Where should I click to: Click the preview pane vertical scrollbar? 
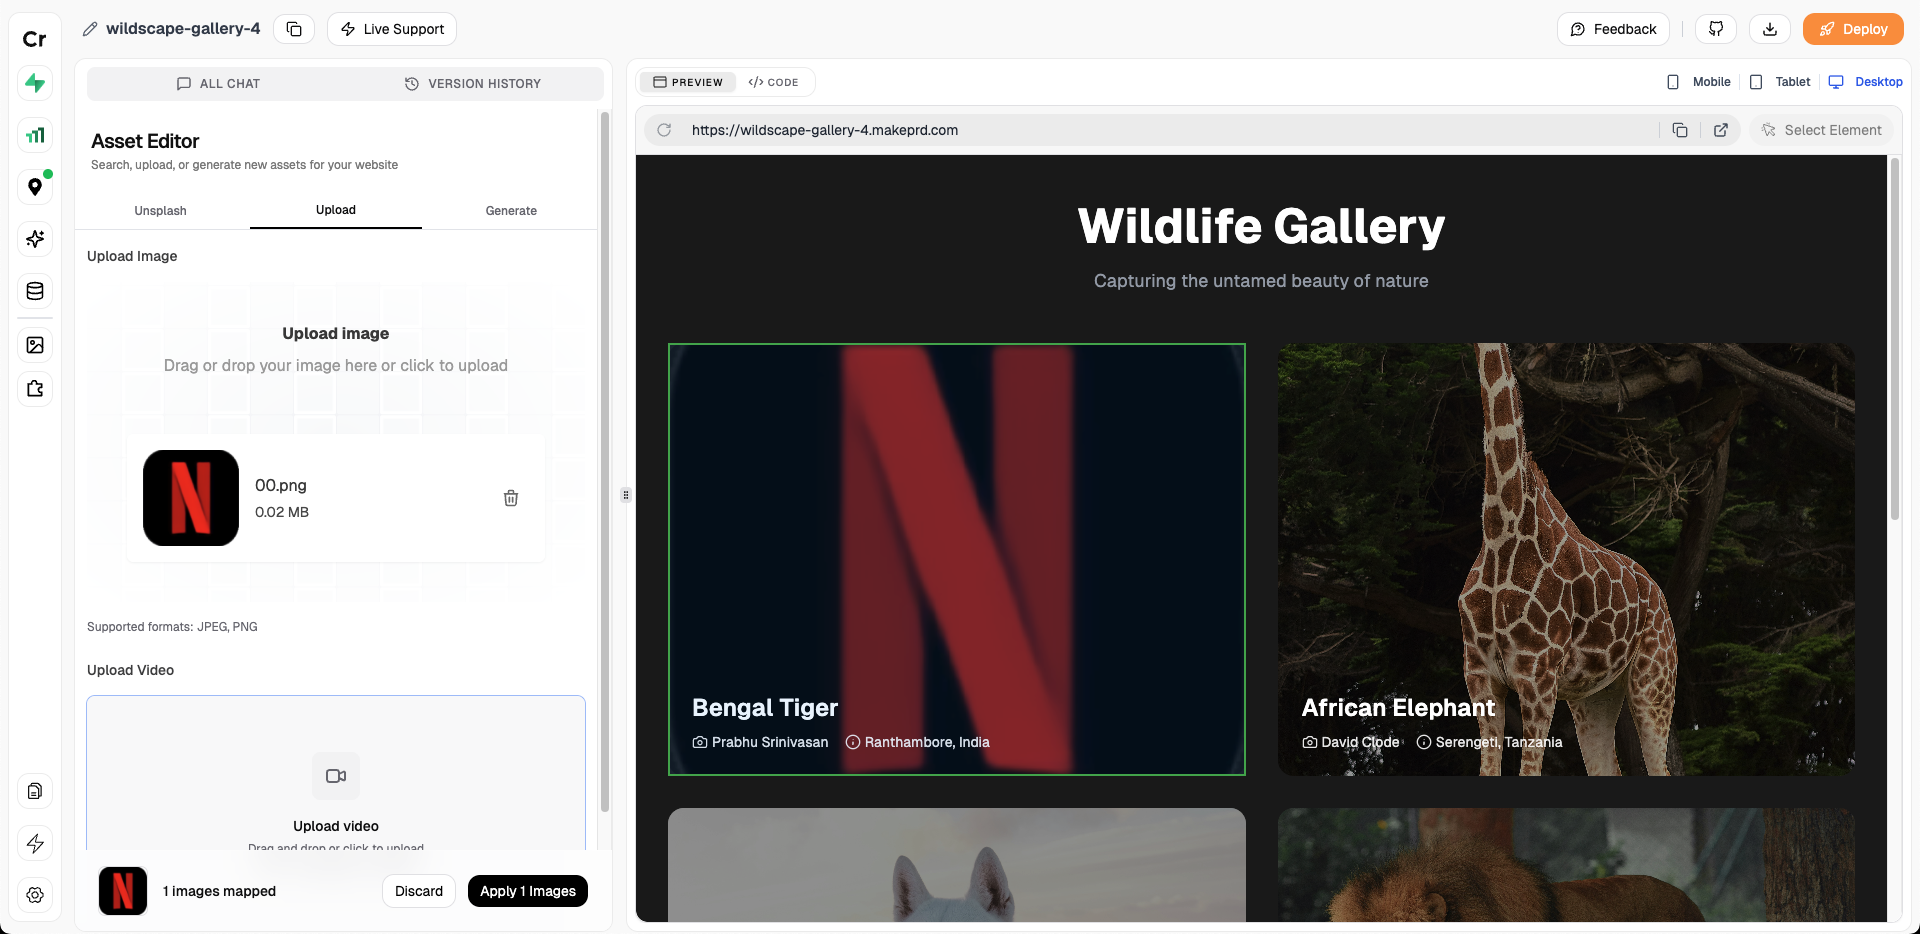1895,340
